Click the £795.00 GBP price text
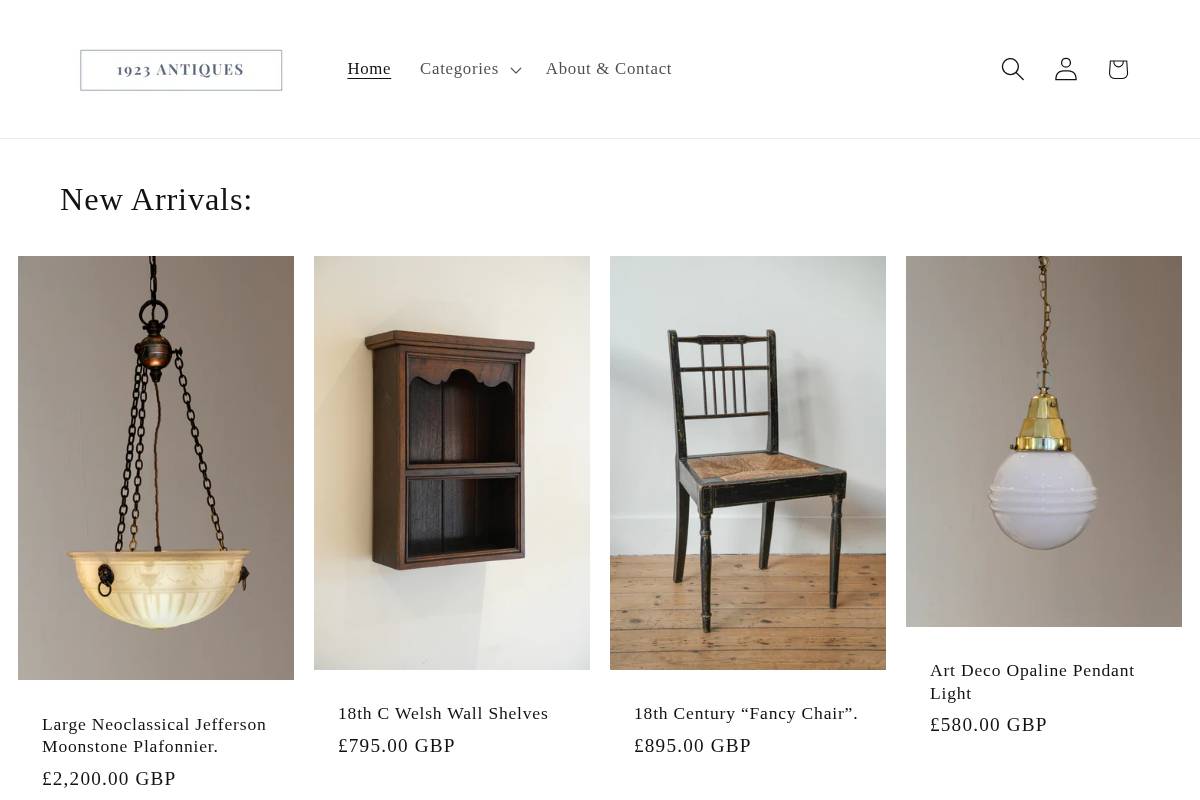This screenshot has width=1200, height=800. pos(396,745)
